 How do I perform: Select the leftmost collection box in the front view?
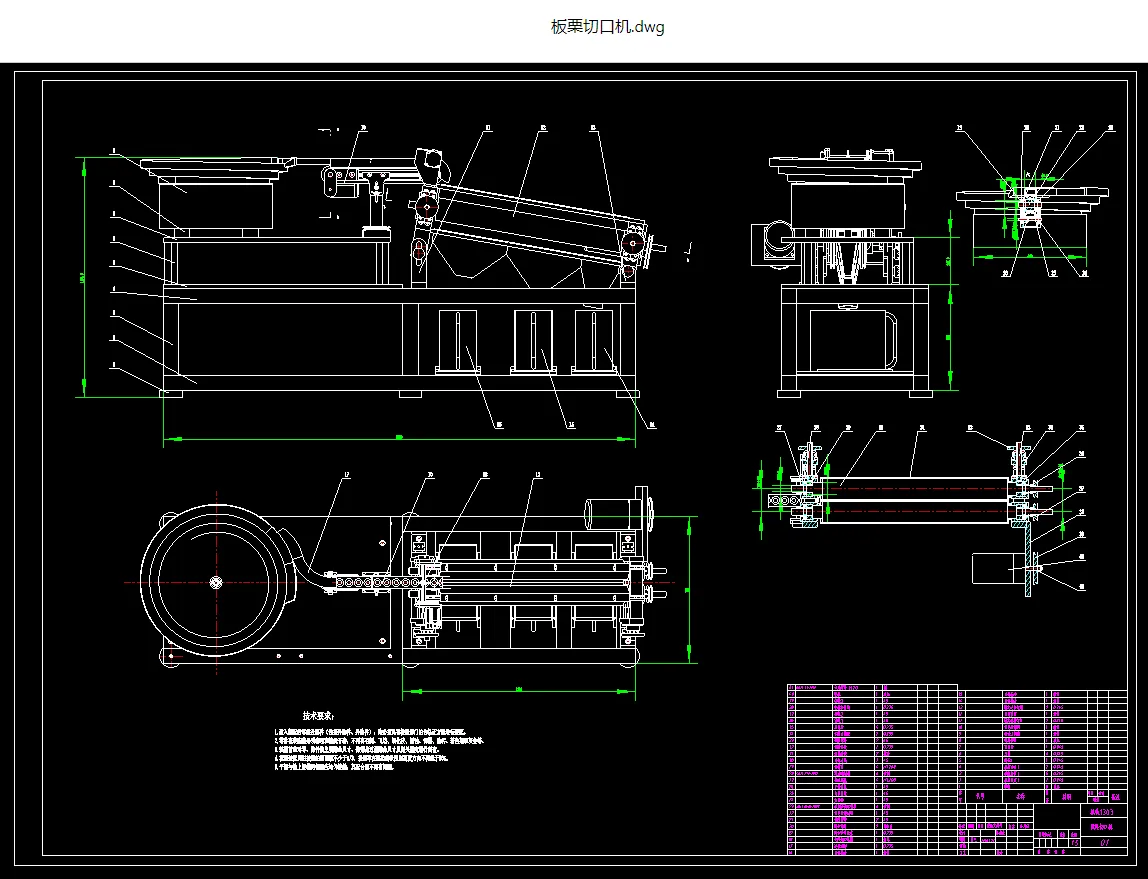click(458, 341)
